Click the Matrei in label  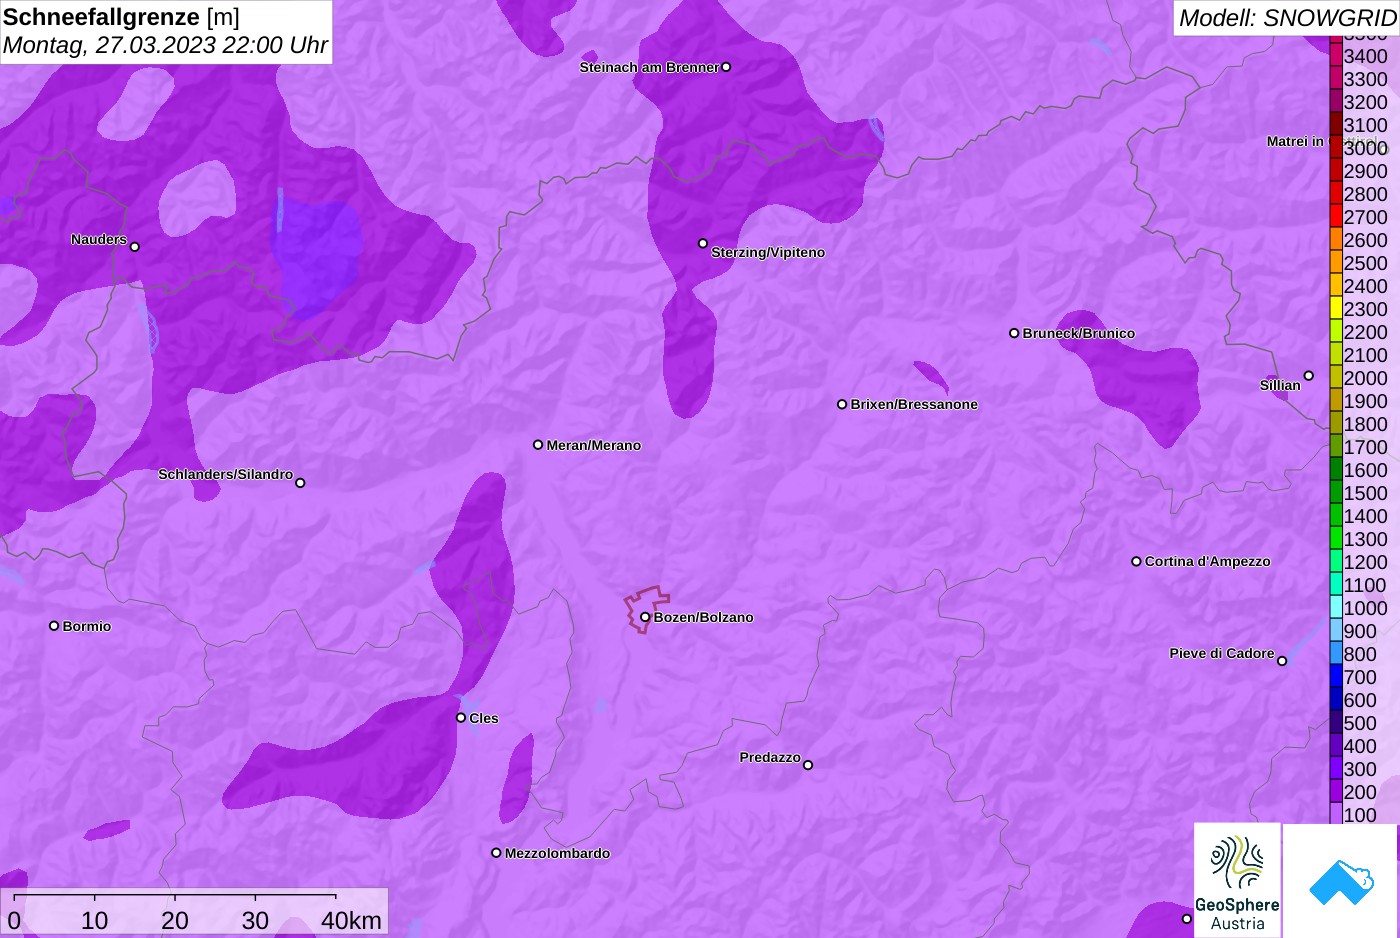tap(1295, 141)
